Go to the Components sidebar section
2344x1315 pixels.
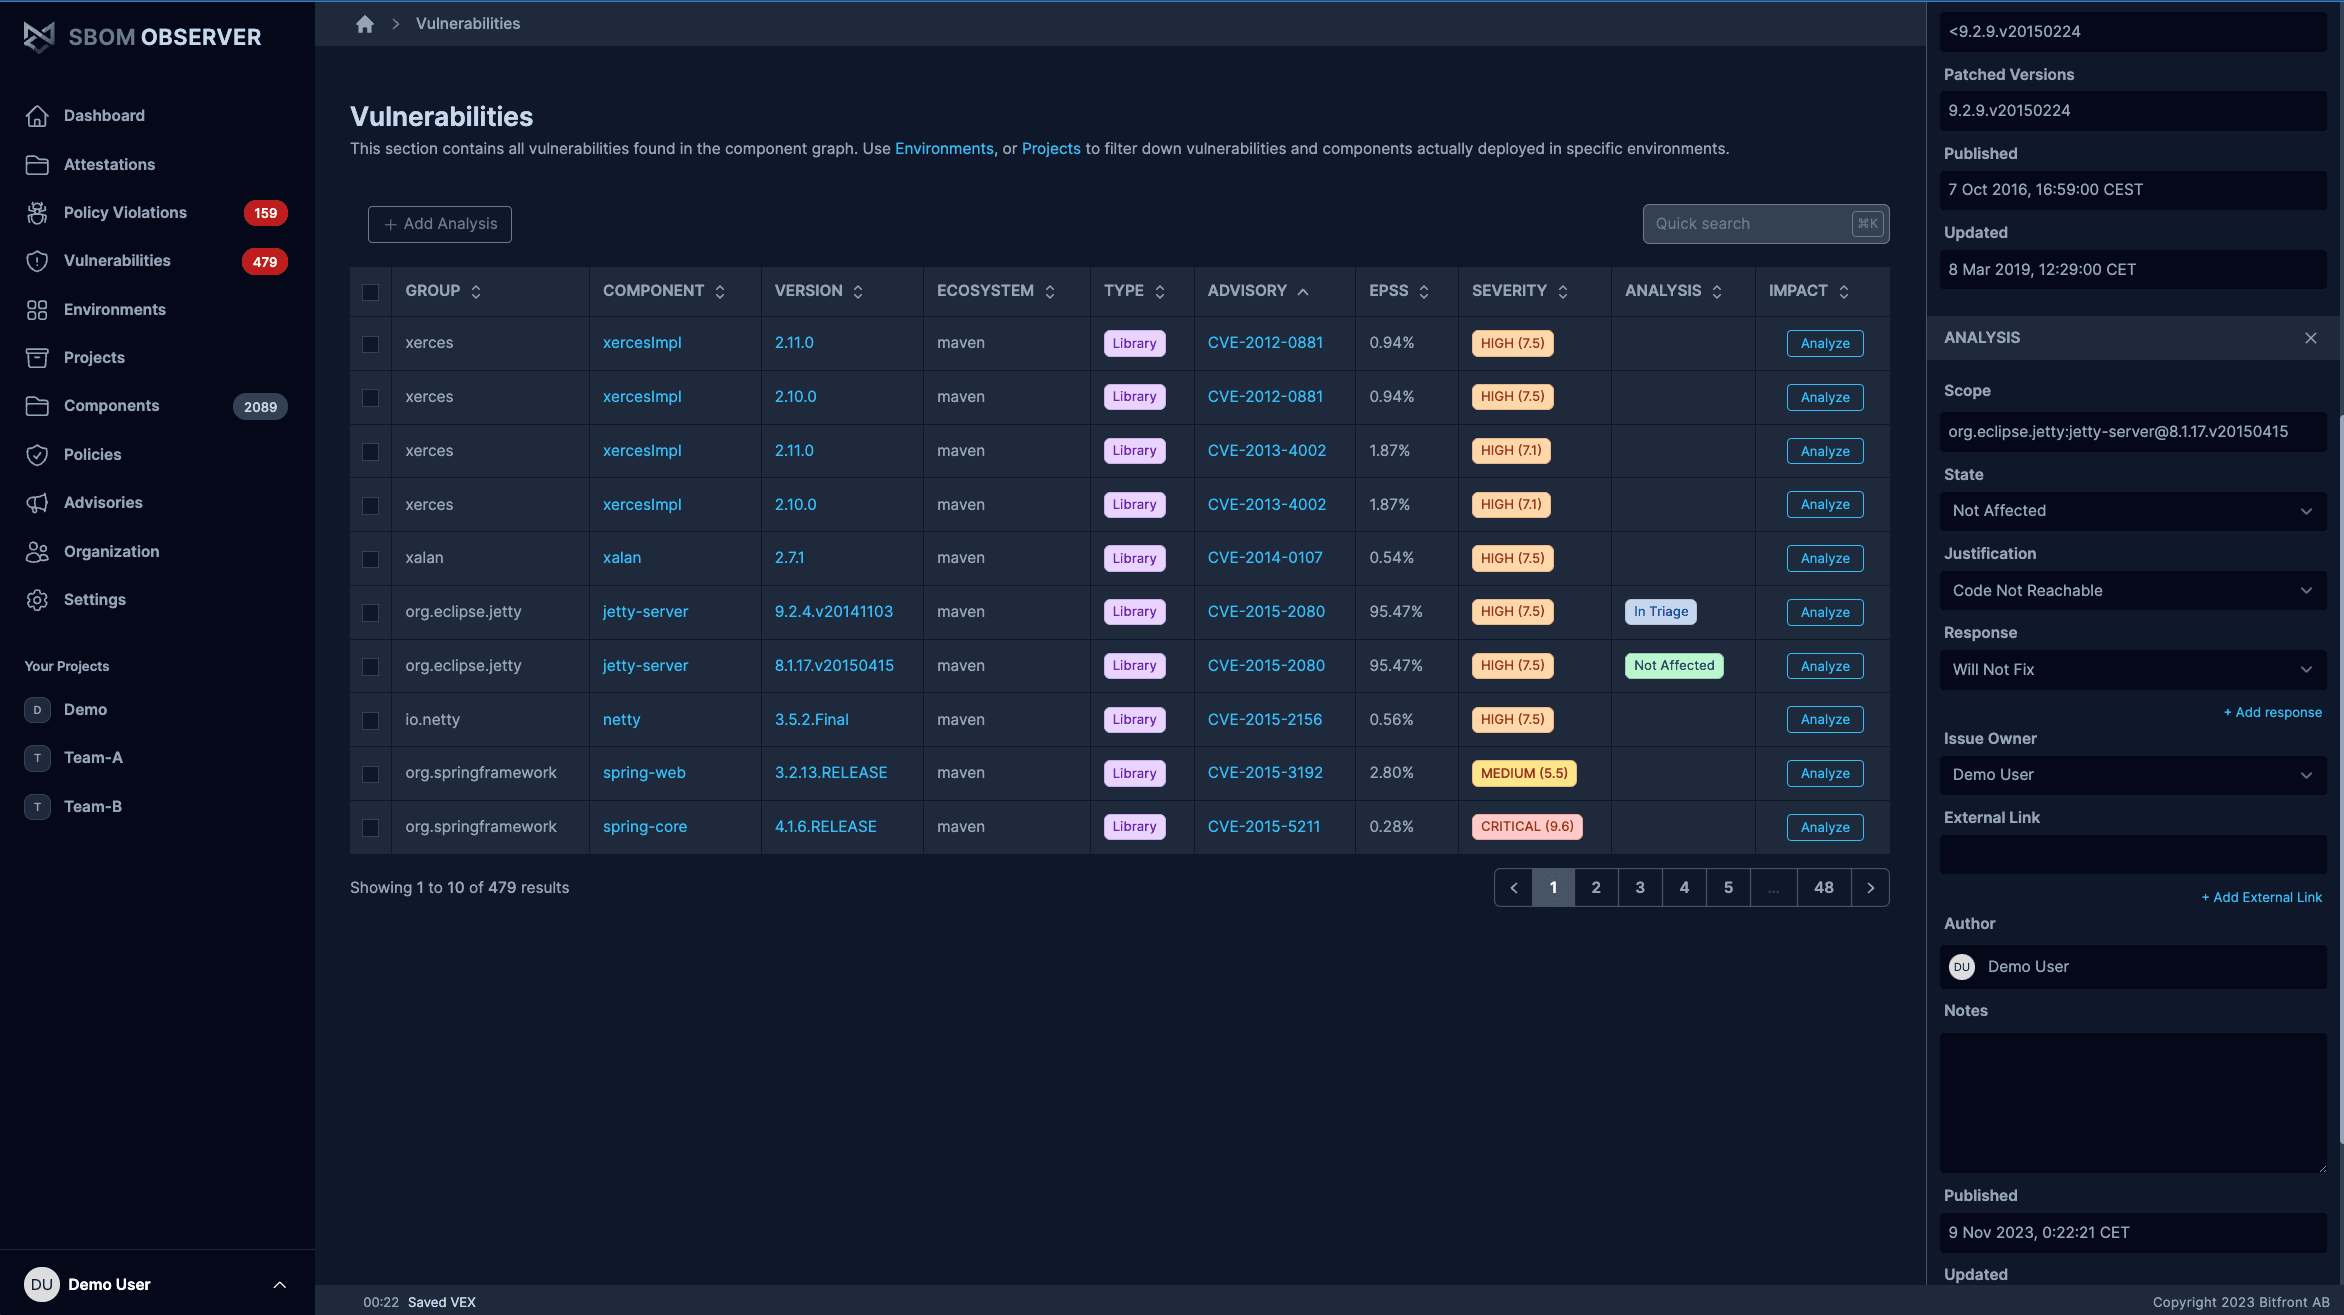tap(111, 406)
